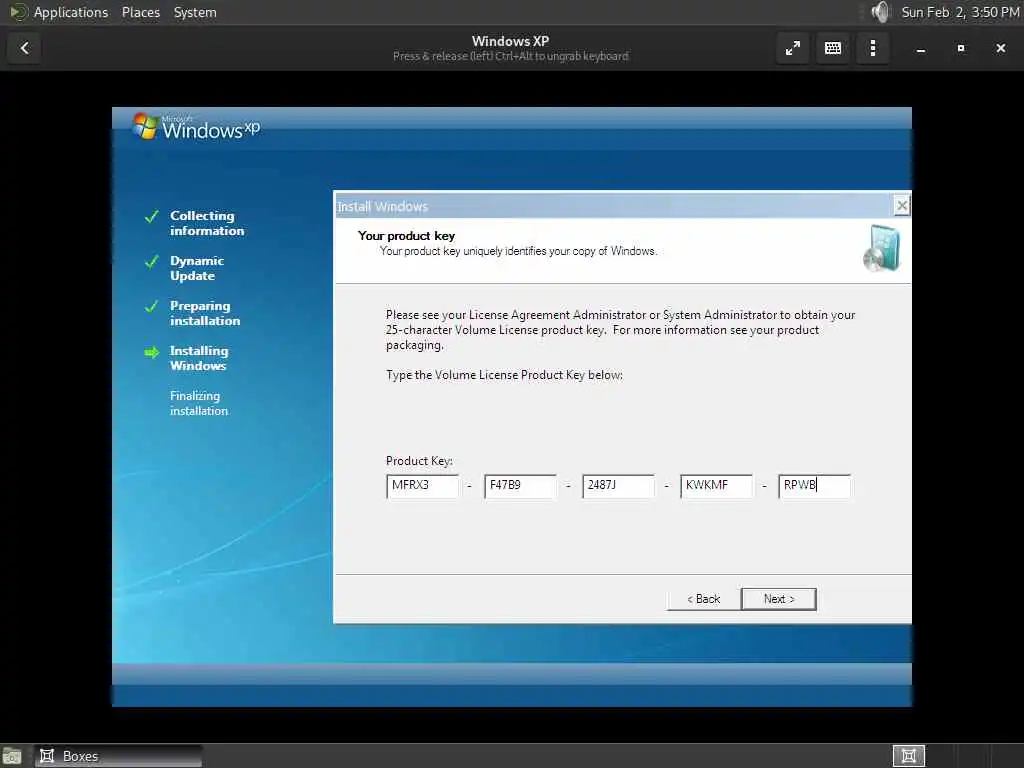Click the Back button in installer
Screen dimensions: 1024x768
(703, 599)
